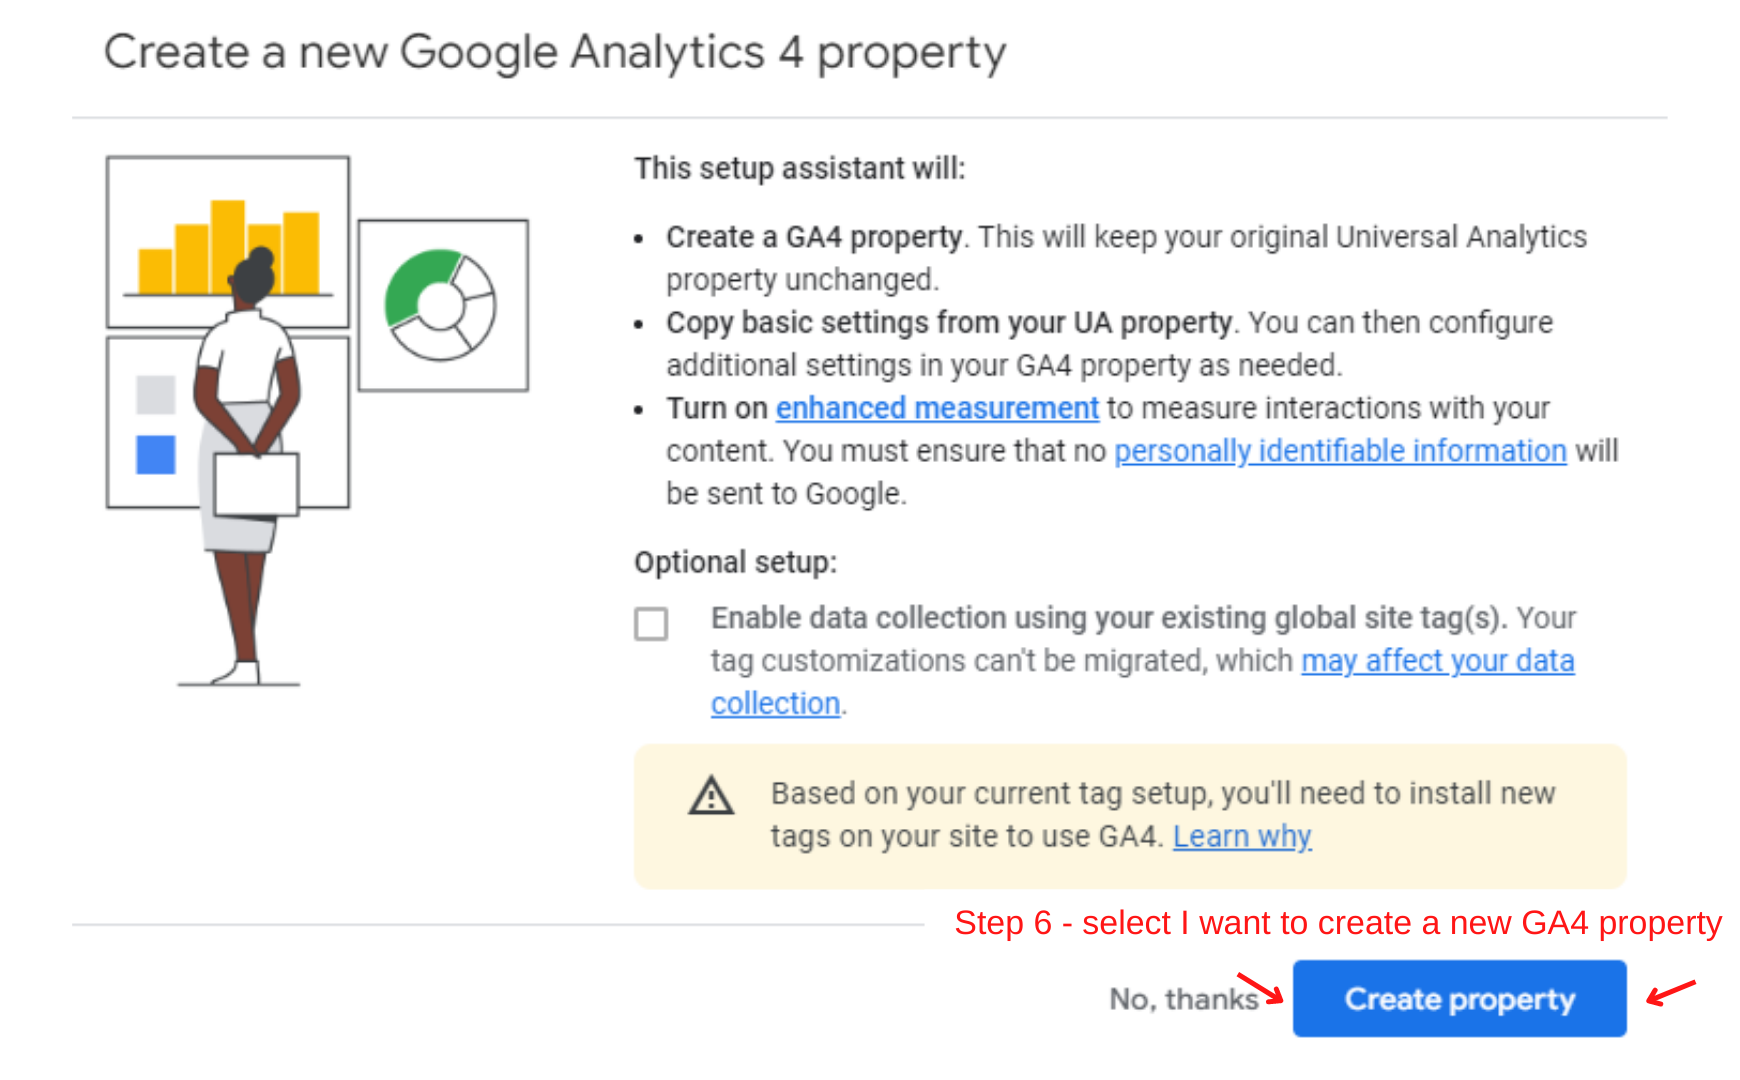The width and height of the screenshot is (1740, 1080).
Task: Open the personally identifiable information link
Action: [1340, 451]
